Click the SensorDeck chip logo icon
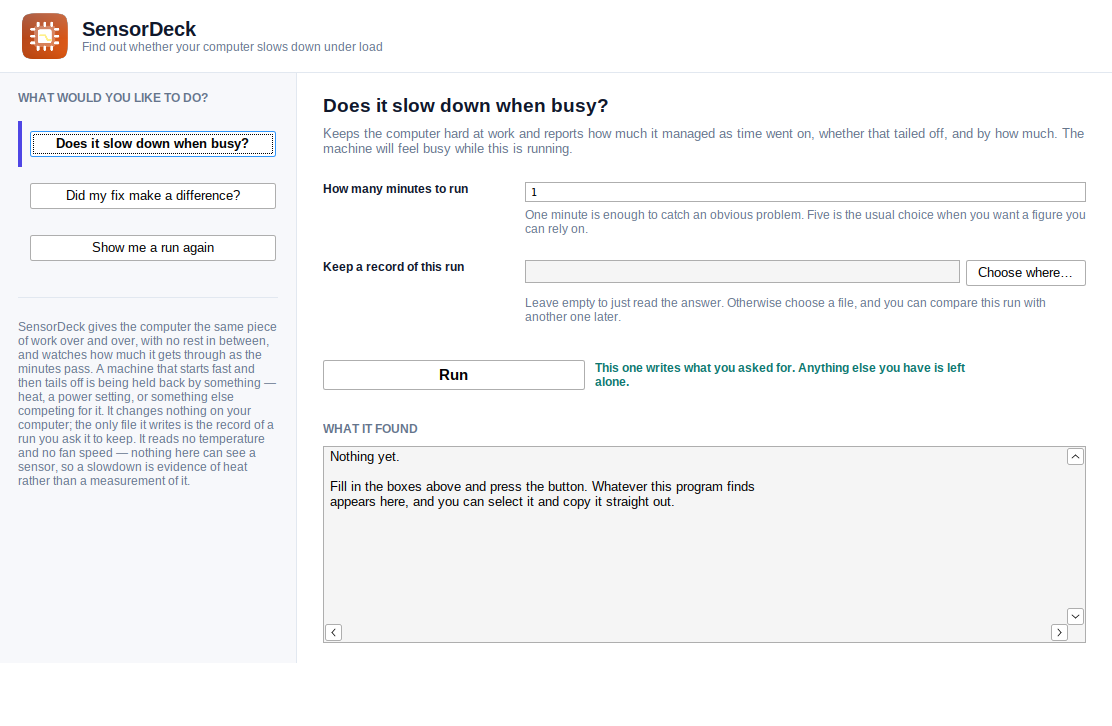The width and height of the screenshot is (1112, 726). click(45, 36)
